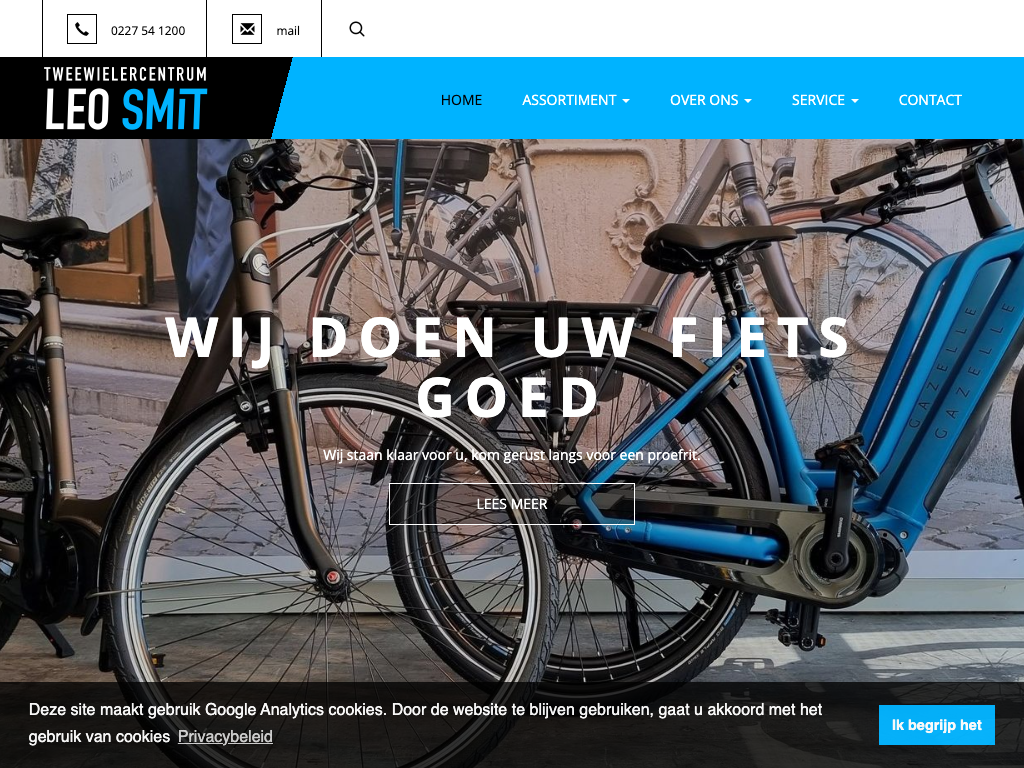Call phone number 0227 54 1200
This screenshot has height=768, width=1024.
coord(148,31)
